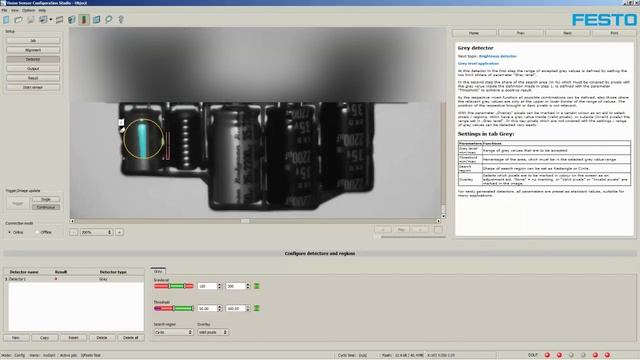The width and height of the screenshot is (640, 360).
Task: Click the Threshold minimum value field
Action: click(207, 309)
